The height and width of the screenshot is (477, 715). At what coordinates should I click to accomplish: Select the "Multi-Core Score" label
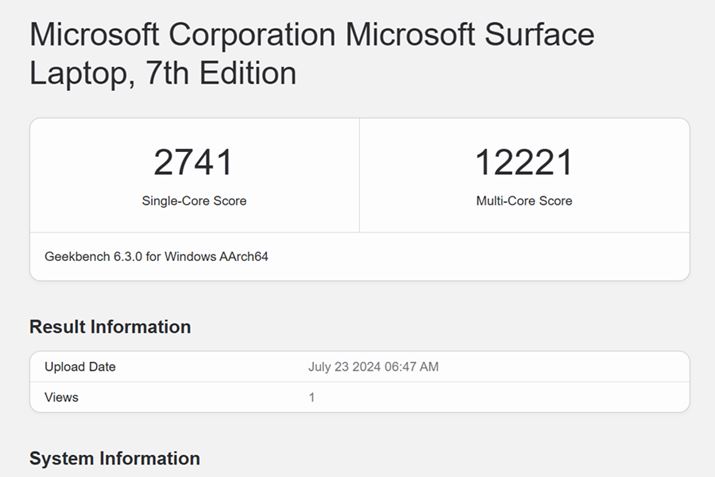click(x=524, y=201)
